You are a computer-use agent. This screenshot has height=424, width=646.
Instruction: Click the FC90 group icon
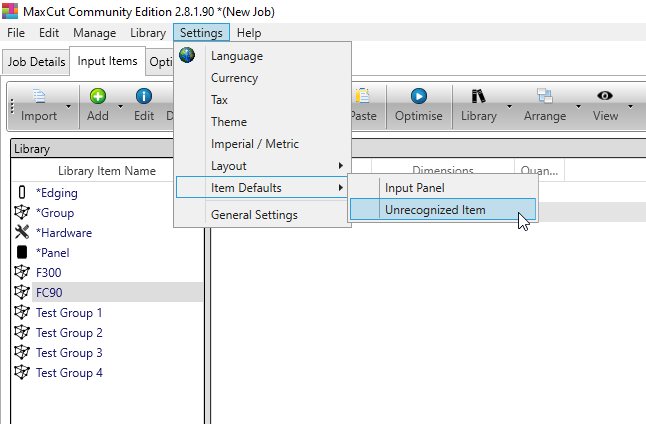coord(22,292)
